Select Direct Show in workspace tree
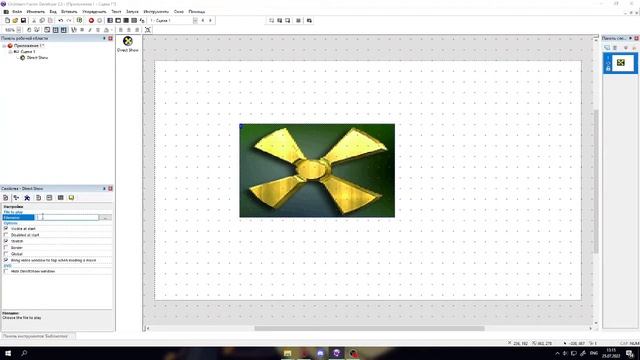Viewport: 640px width, 360px height. click(37, 58)
